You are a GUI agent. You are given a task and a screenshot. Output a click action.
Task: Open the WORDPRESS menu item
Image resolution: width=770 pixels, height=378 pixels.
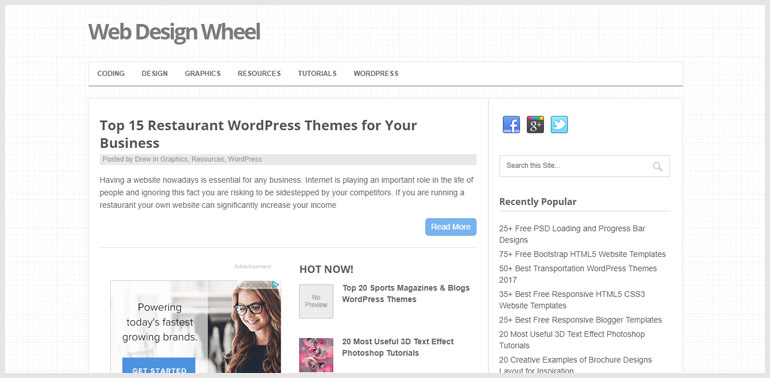click(376, 74)
